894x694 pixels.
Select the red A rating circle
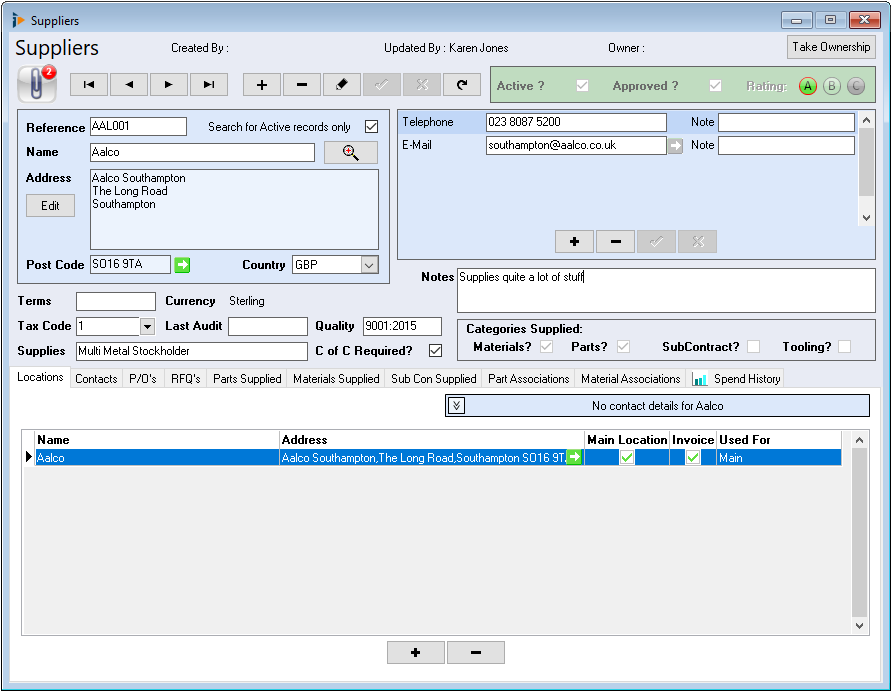pos(808,86)
